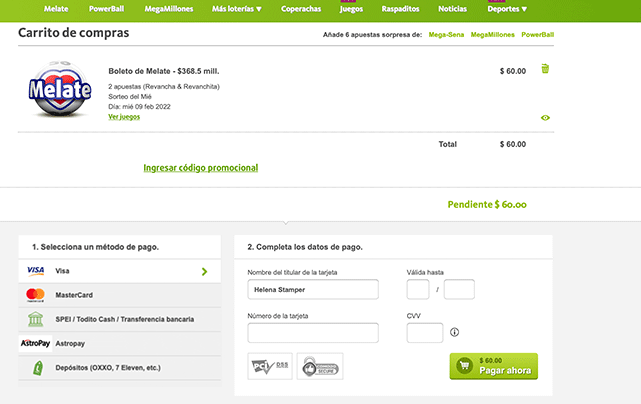Open the Raspaditos menu item
The image size is (641, 404).
400,9
